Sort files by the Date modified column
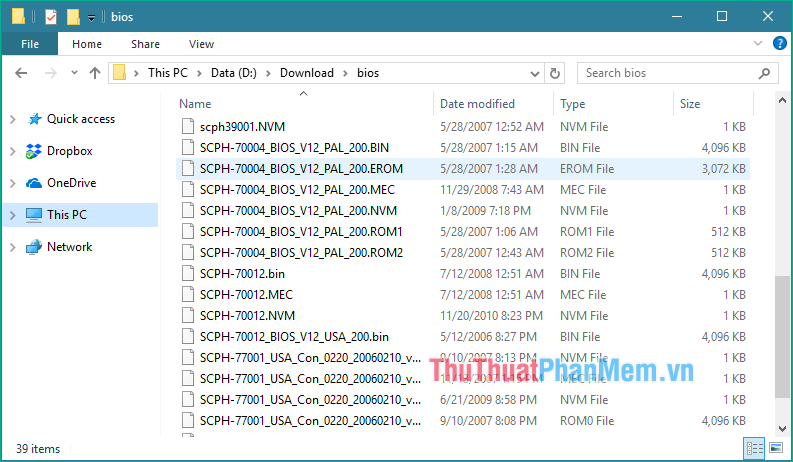793x462 pixels. point(477,104)
